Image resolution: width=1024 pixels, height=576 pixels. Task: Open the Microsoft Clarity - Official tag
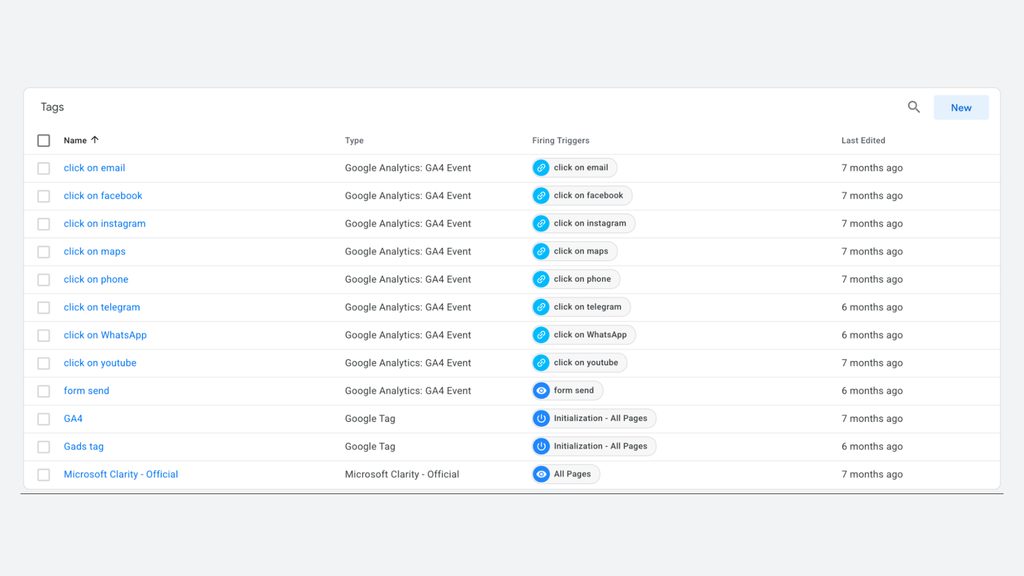(x=120, y=474)
